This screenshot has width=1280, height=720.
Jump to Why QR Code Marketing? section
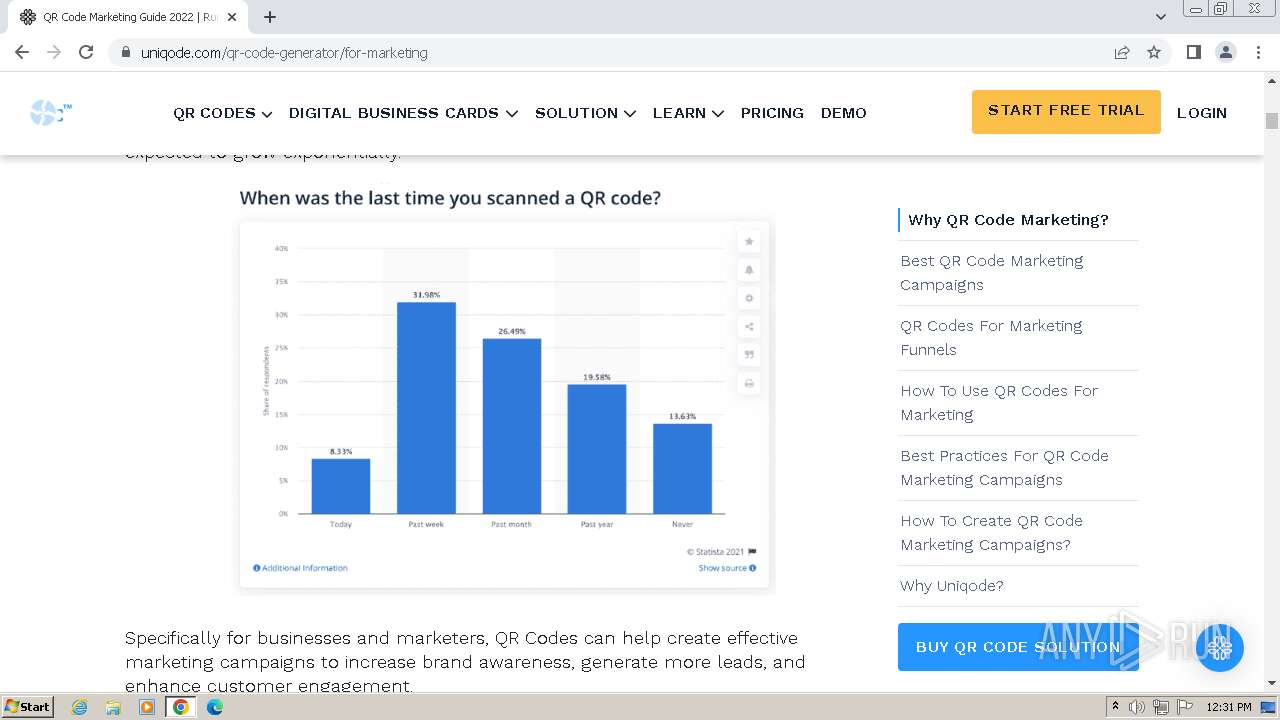pyautogui.click(x=1008, y=220)
